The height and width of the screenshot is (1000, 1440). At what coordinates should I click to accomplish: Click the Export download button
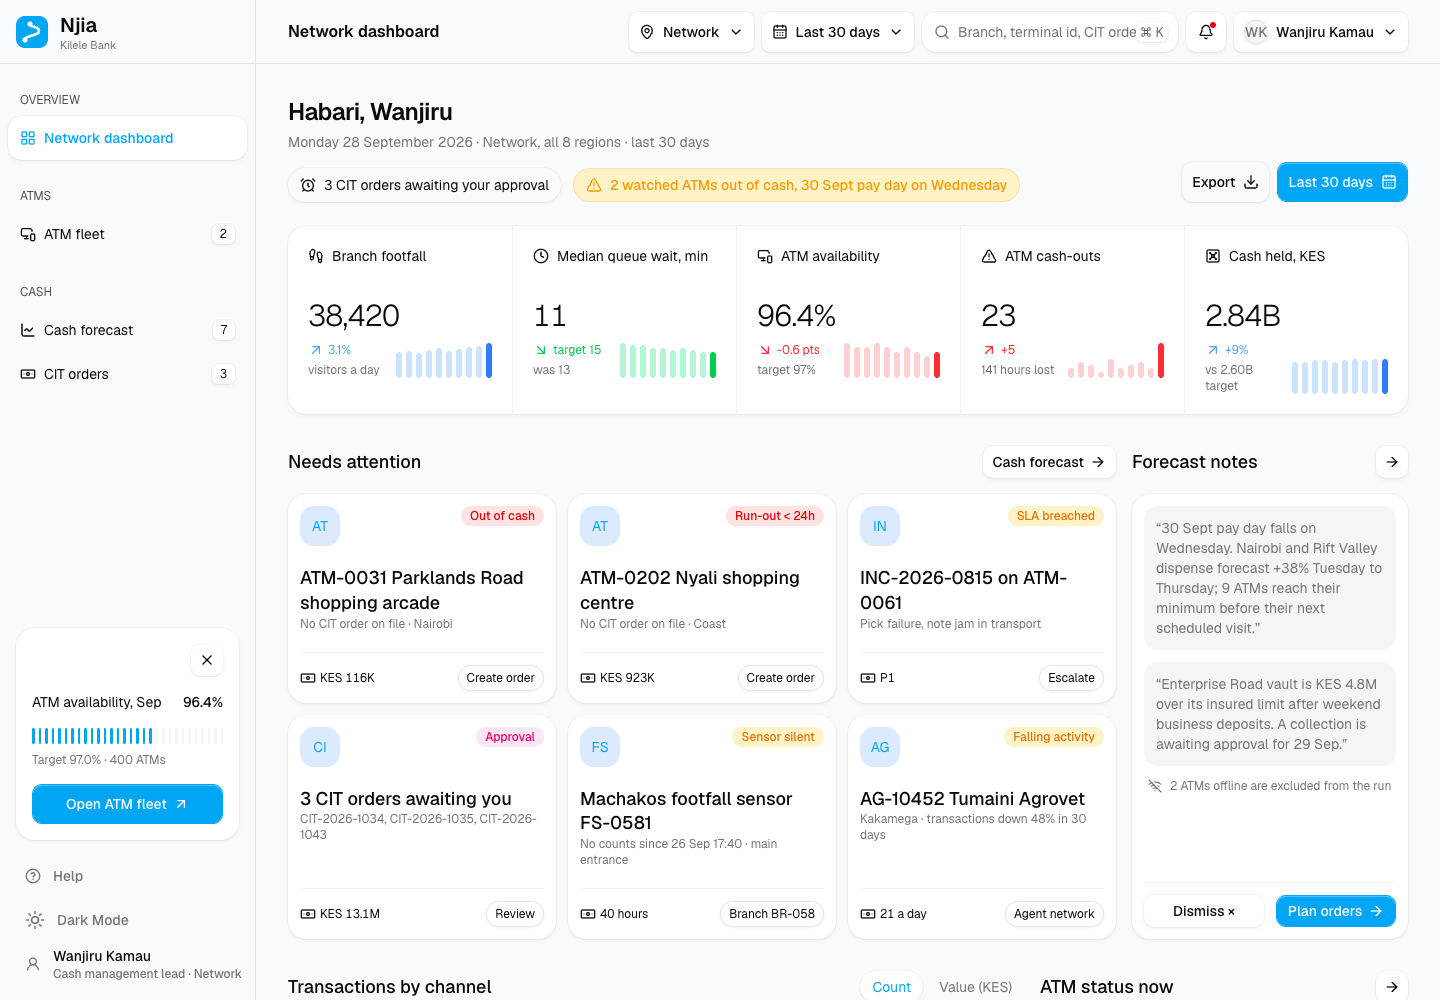pyautogui.click(x=1224, y=182)
